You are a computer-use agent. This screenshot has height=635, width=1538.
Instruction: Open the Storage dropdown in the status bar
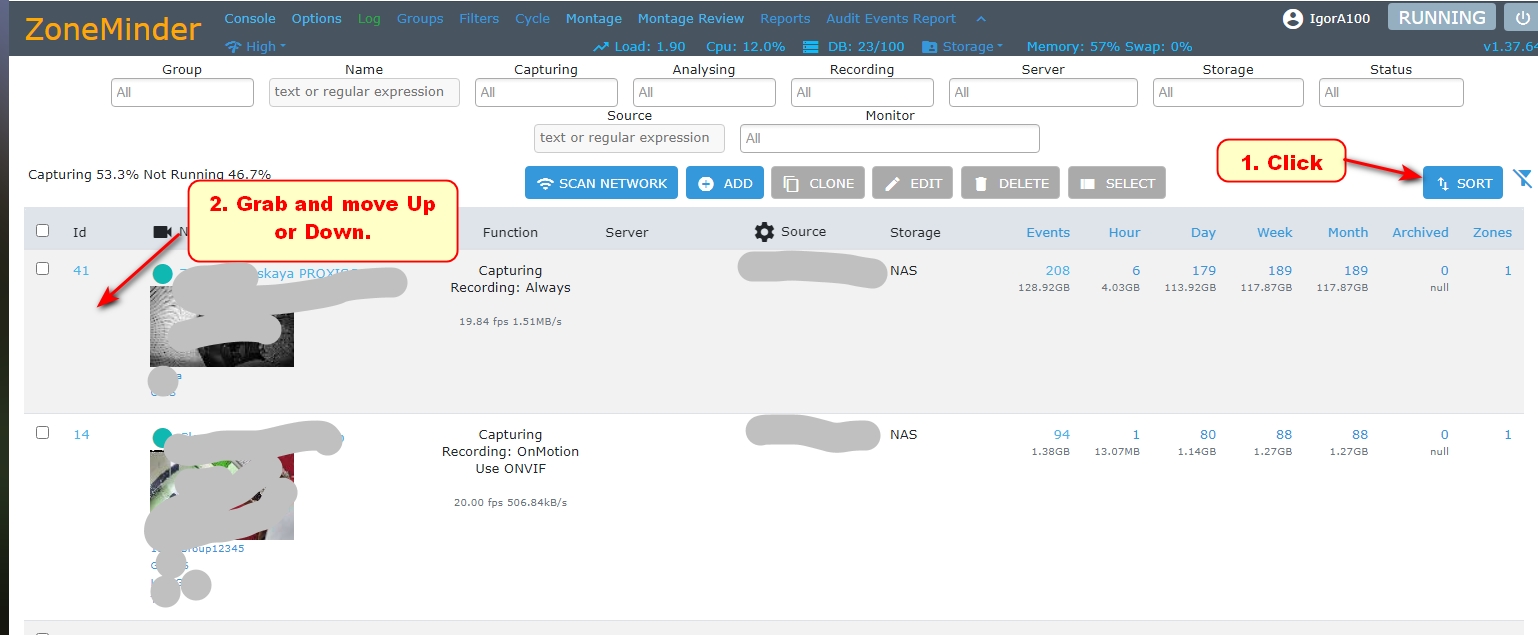(973, 47)
